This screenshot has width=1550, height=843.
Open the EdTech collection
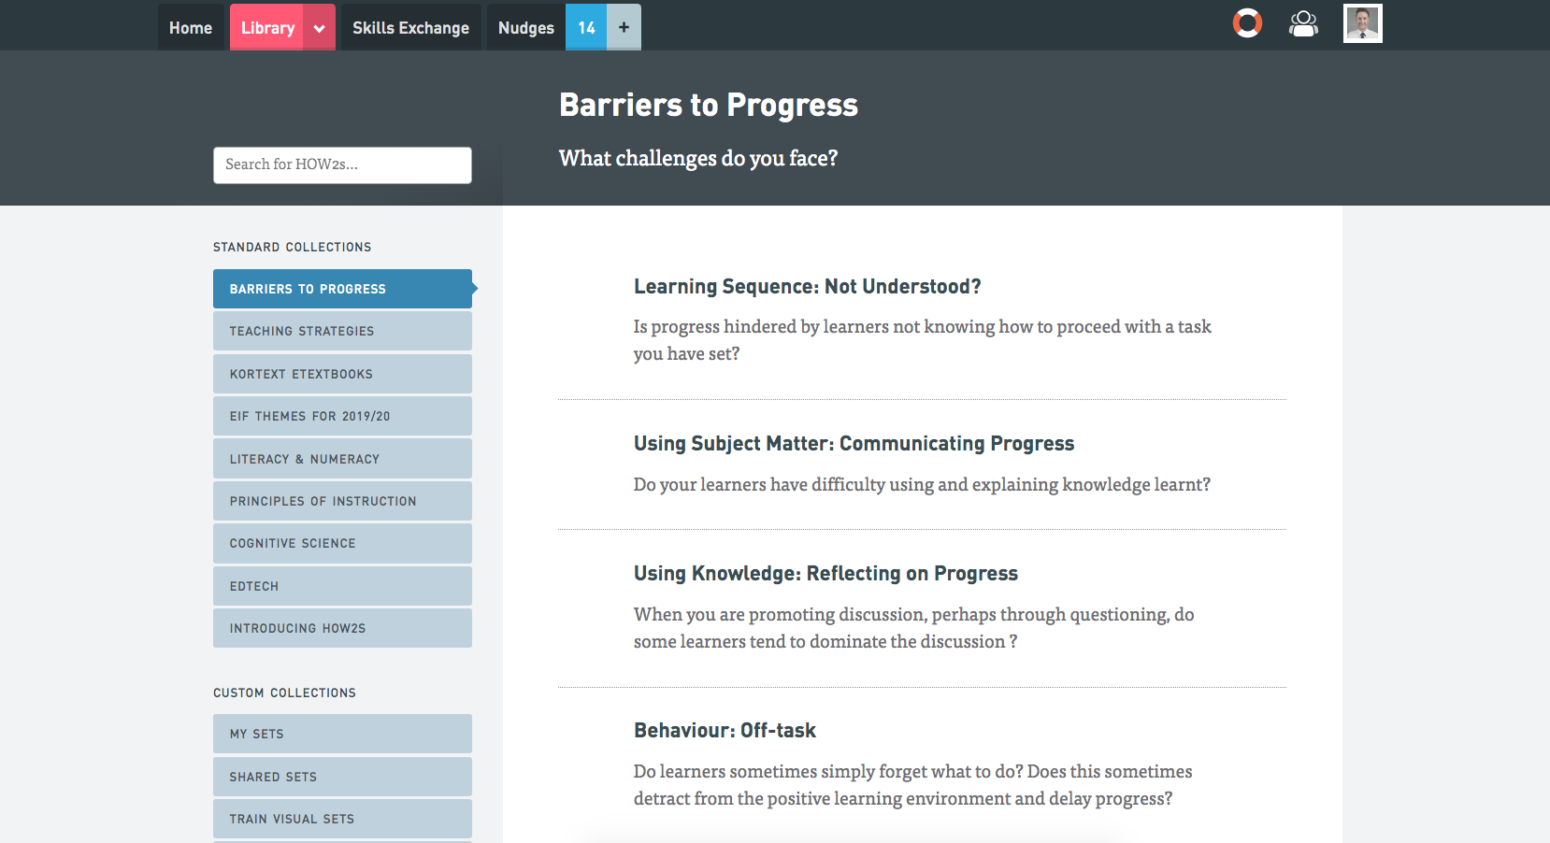point(342,586)
